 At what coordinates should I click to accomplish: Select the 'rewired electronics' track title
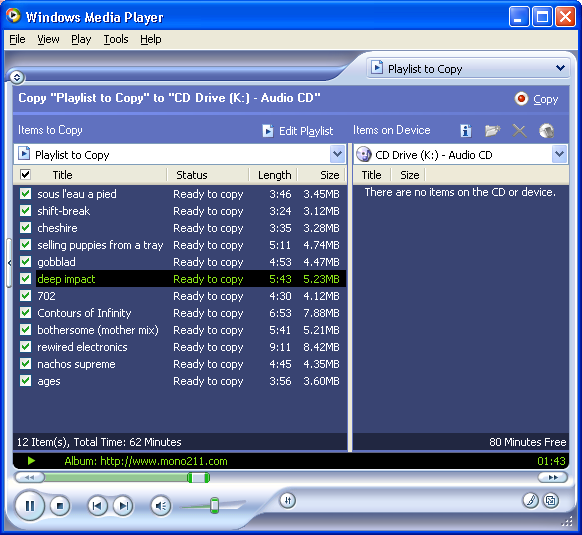[x=82, y=347]
